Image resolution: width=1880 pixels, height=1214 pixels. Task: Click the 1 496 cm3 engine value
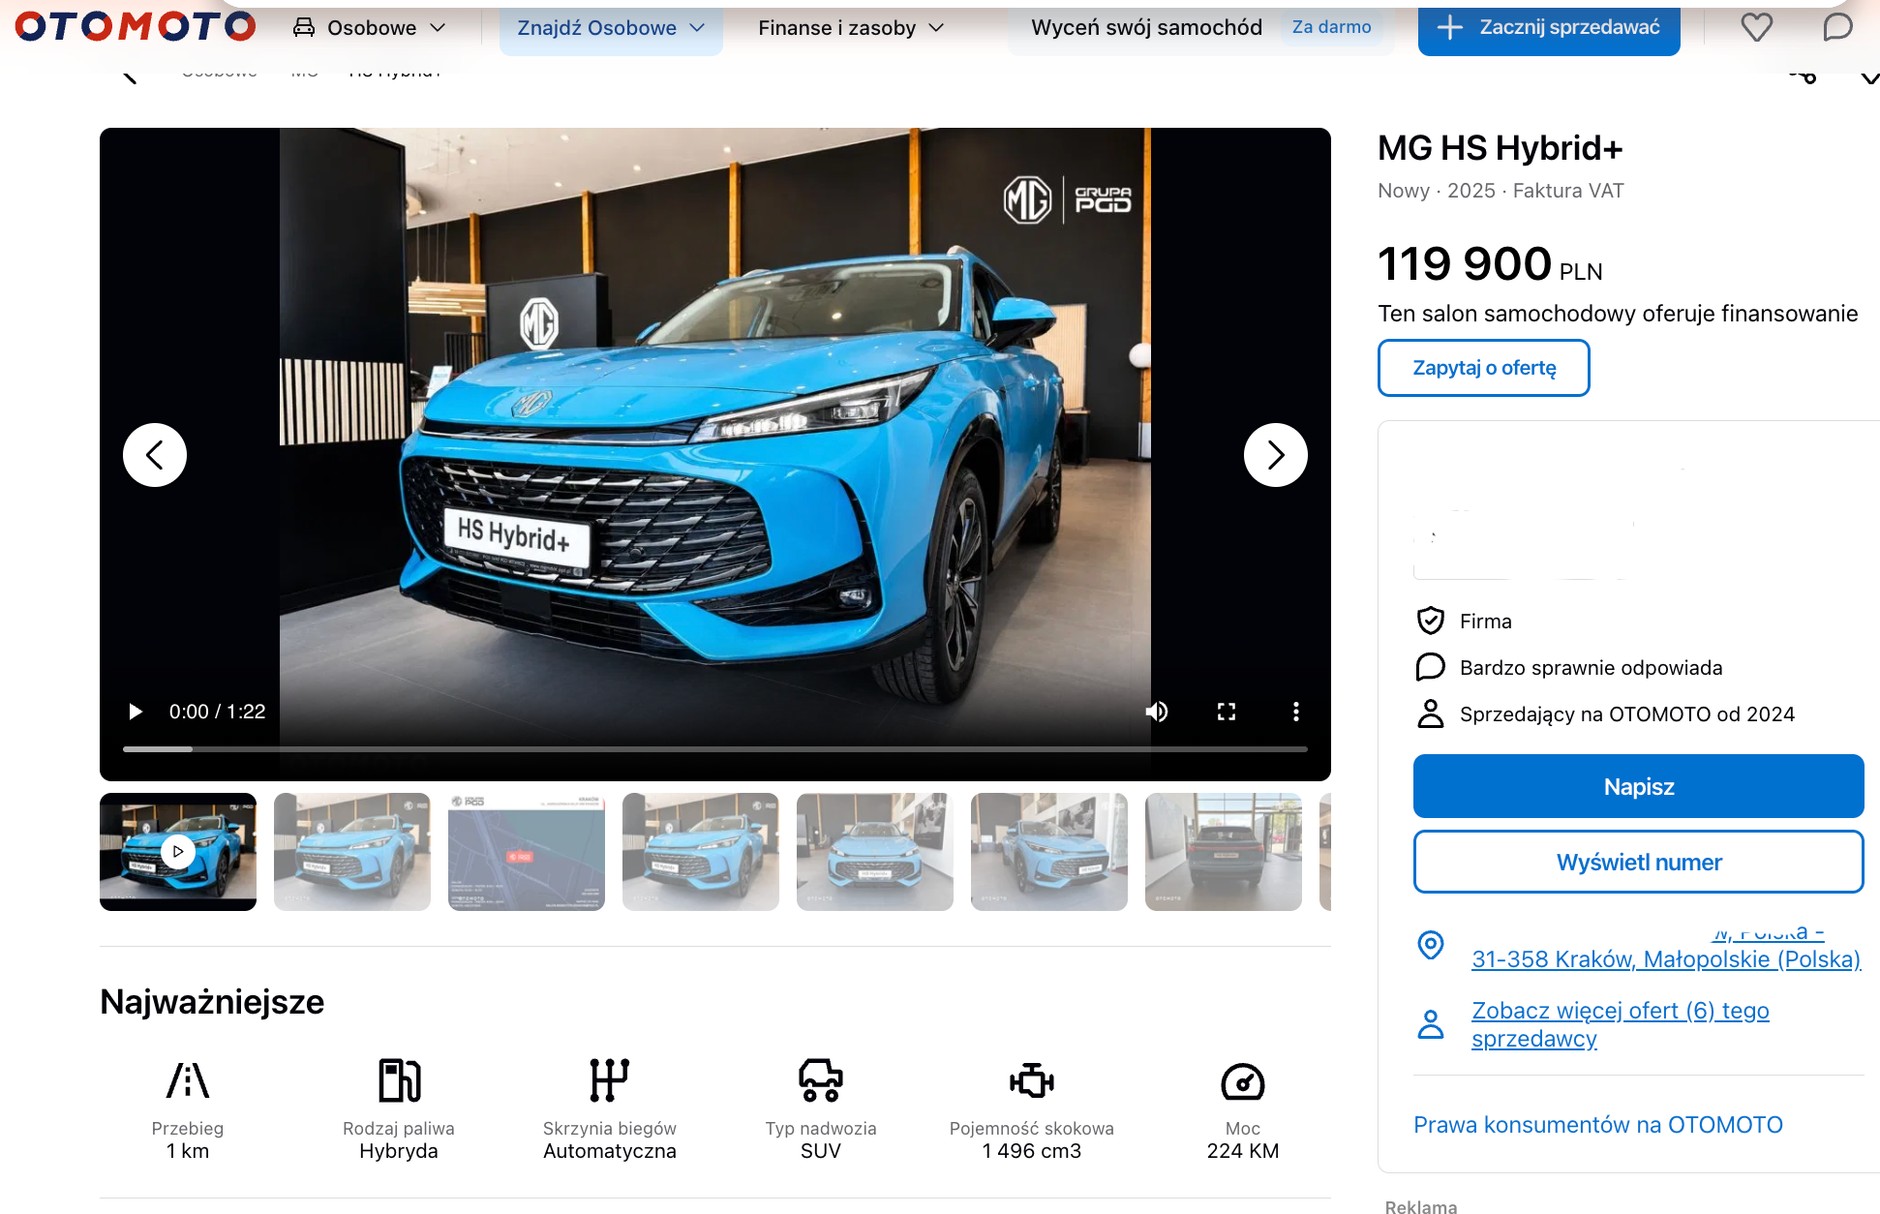pyautogui.click(x=1032, y=1151)
